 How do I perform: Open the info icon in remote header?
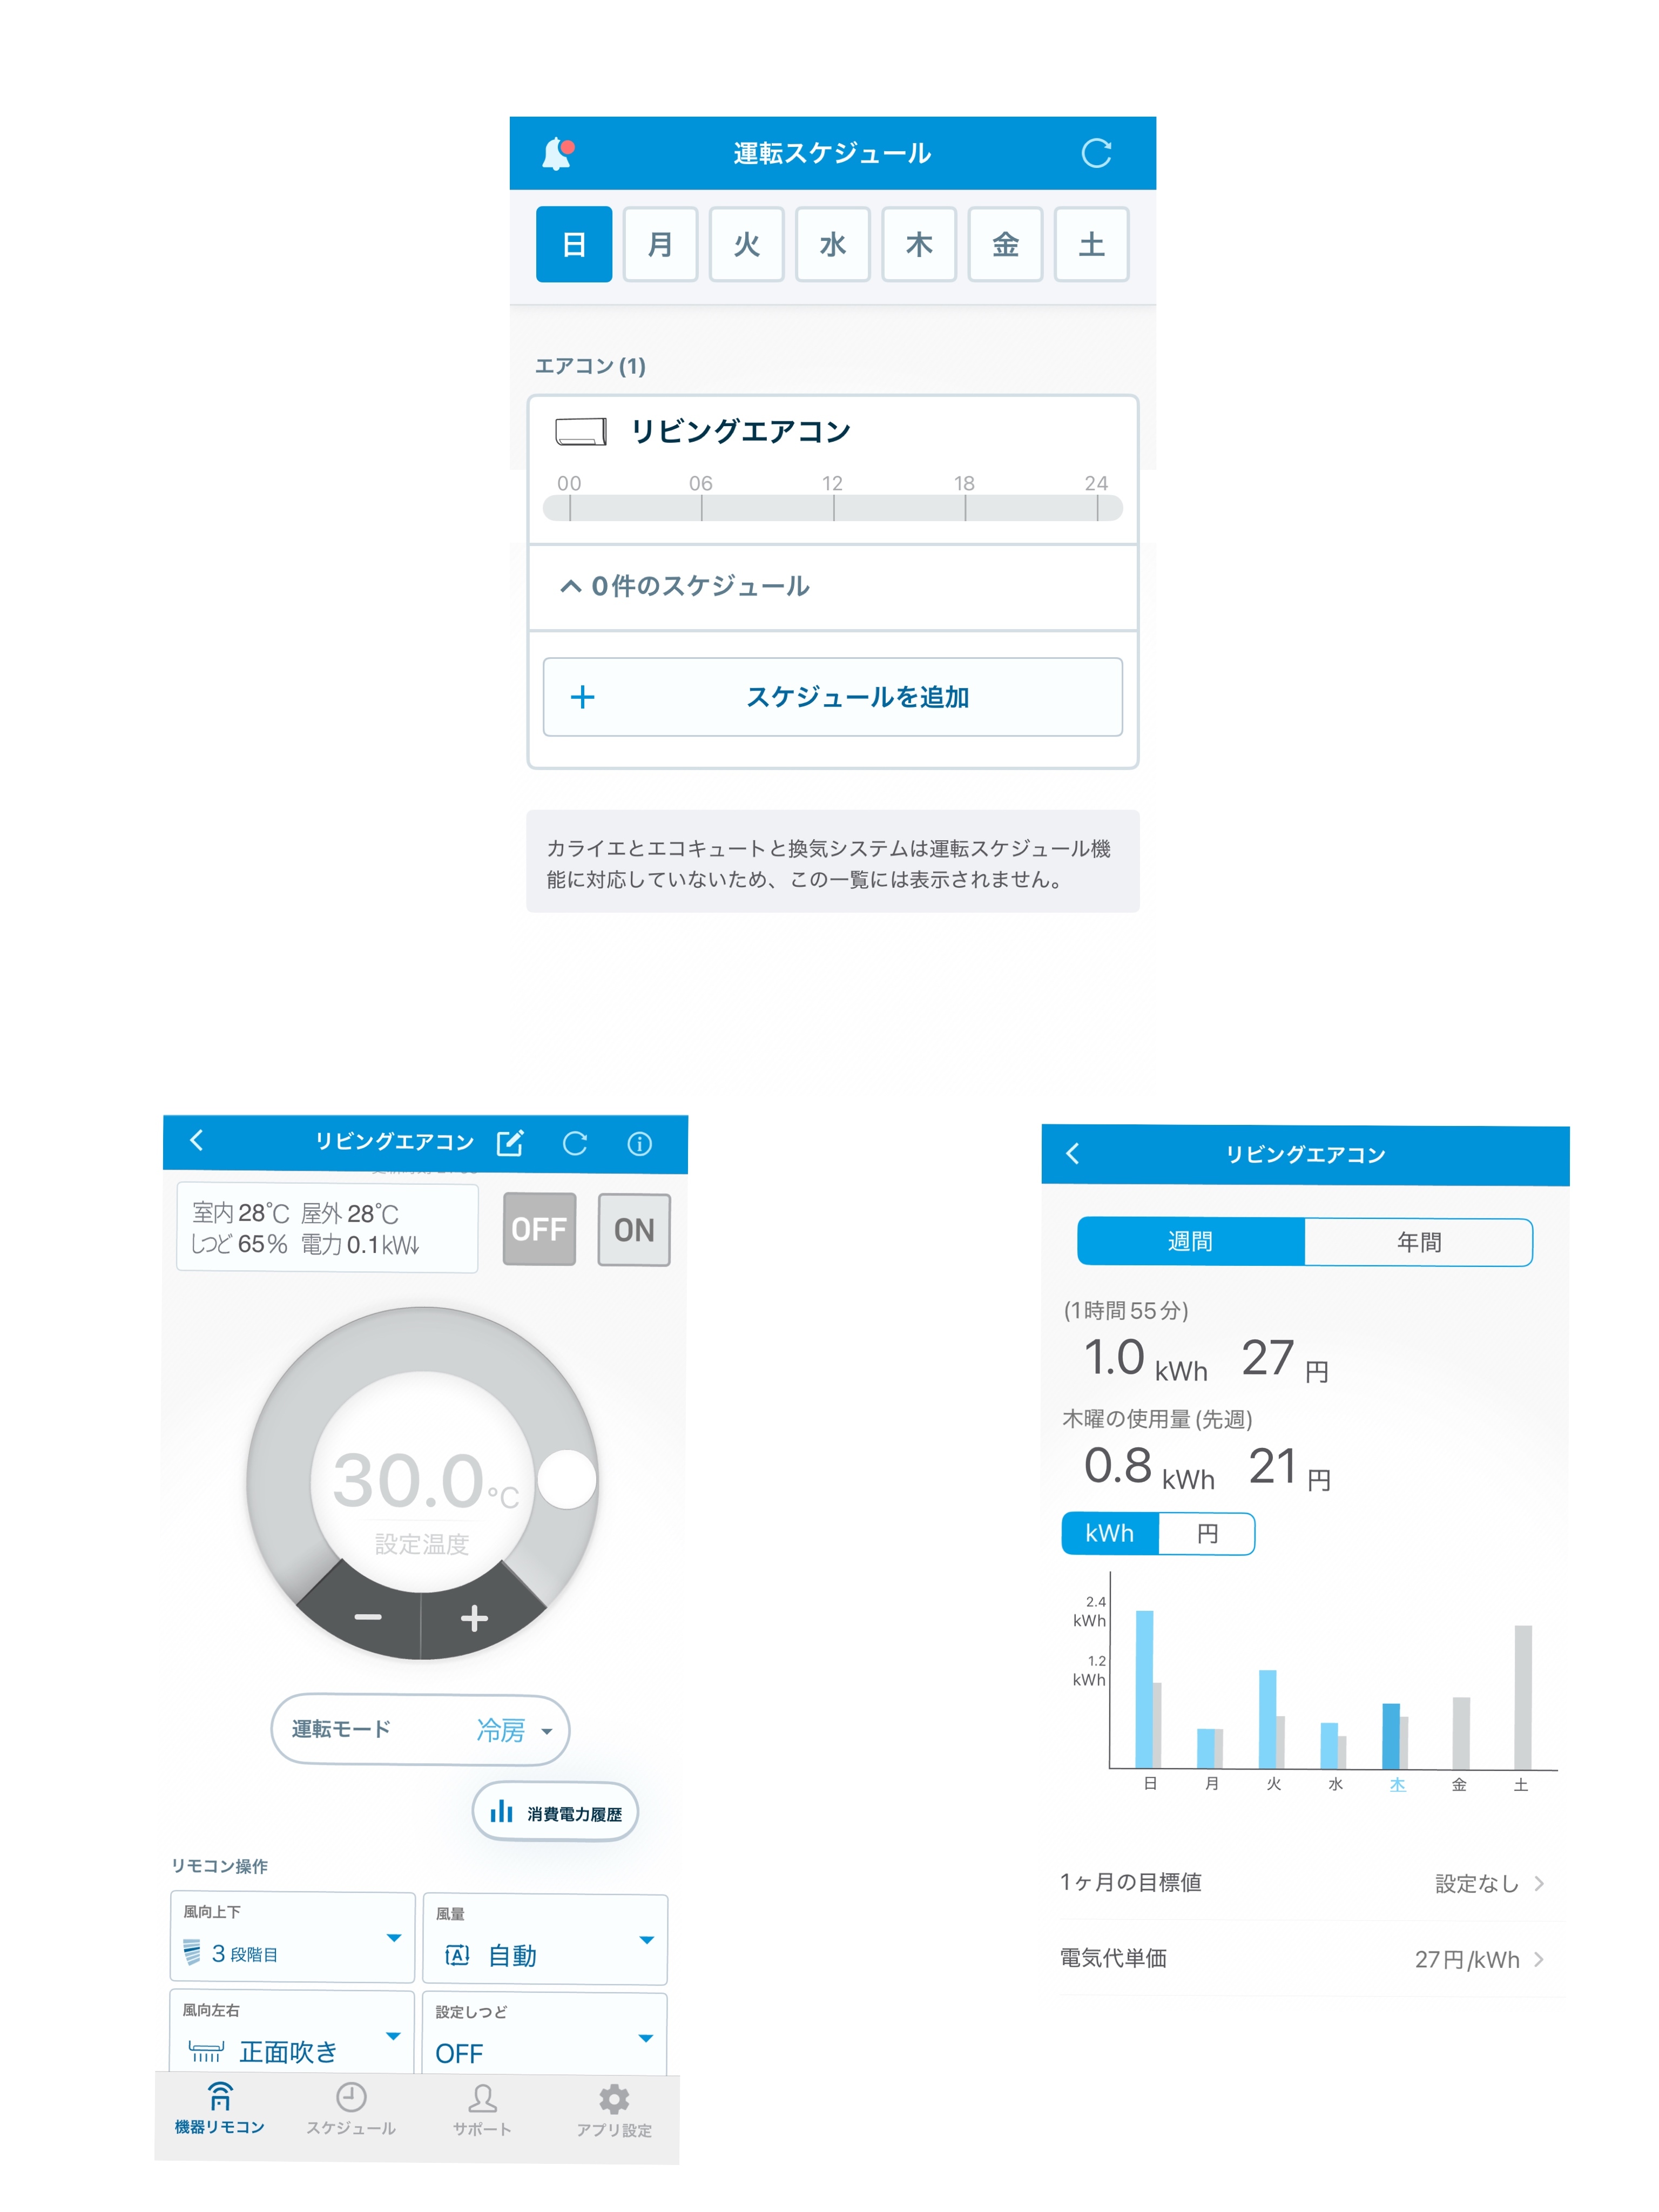[639, 1144]
